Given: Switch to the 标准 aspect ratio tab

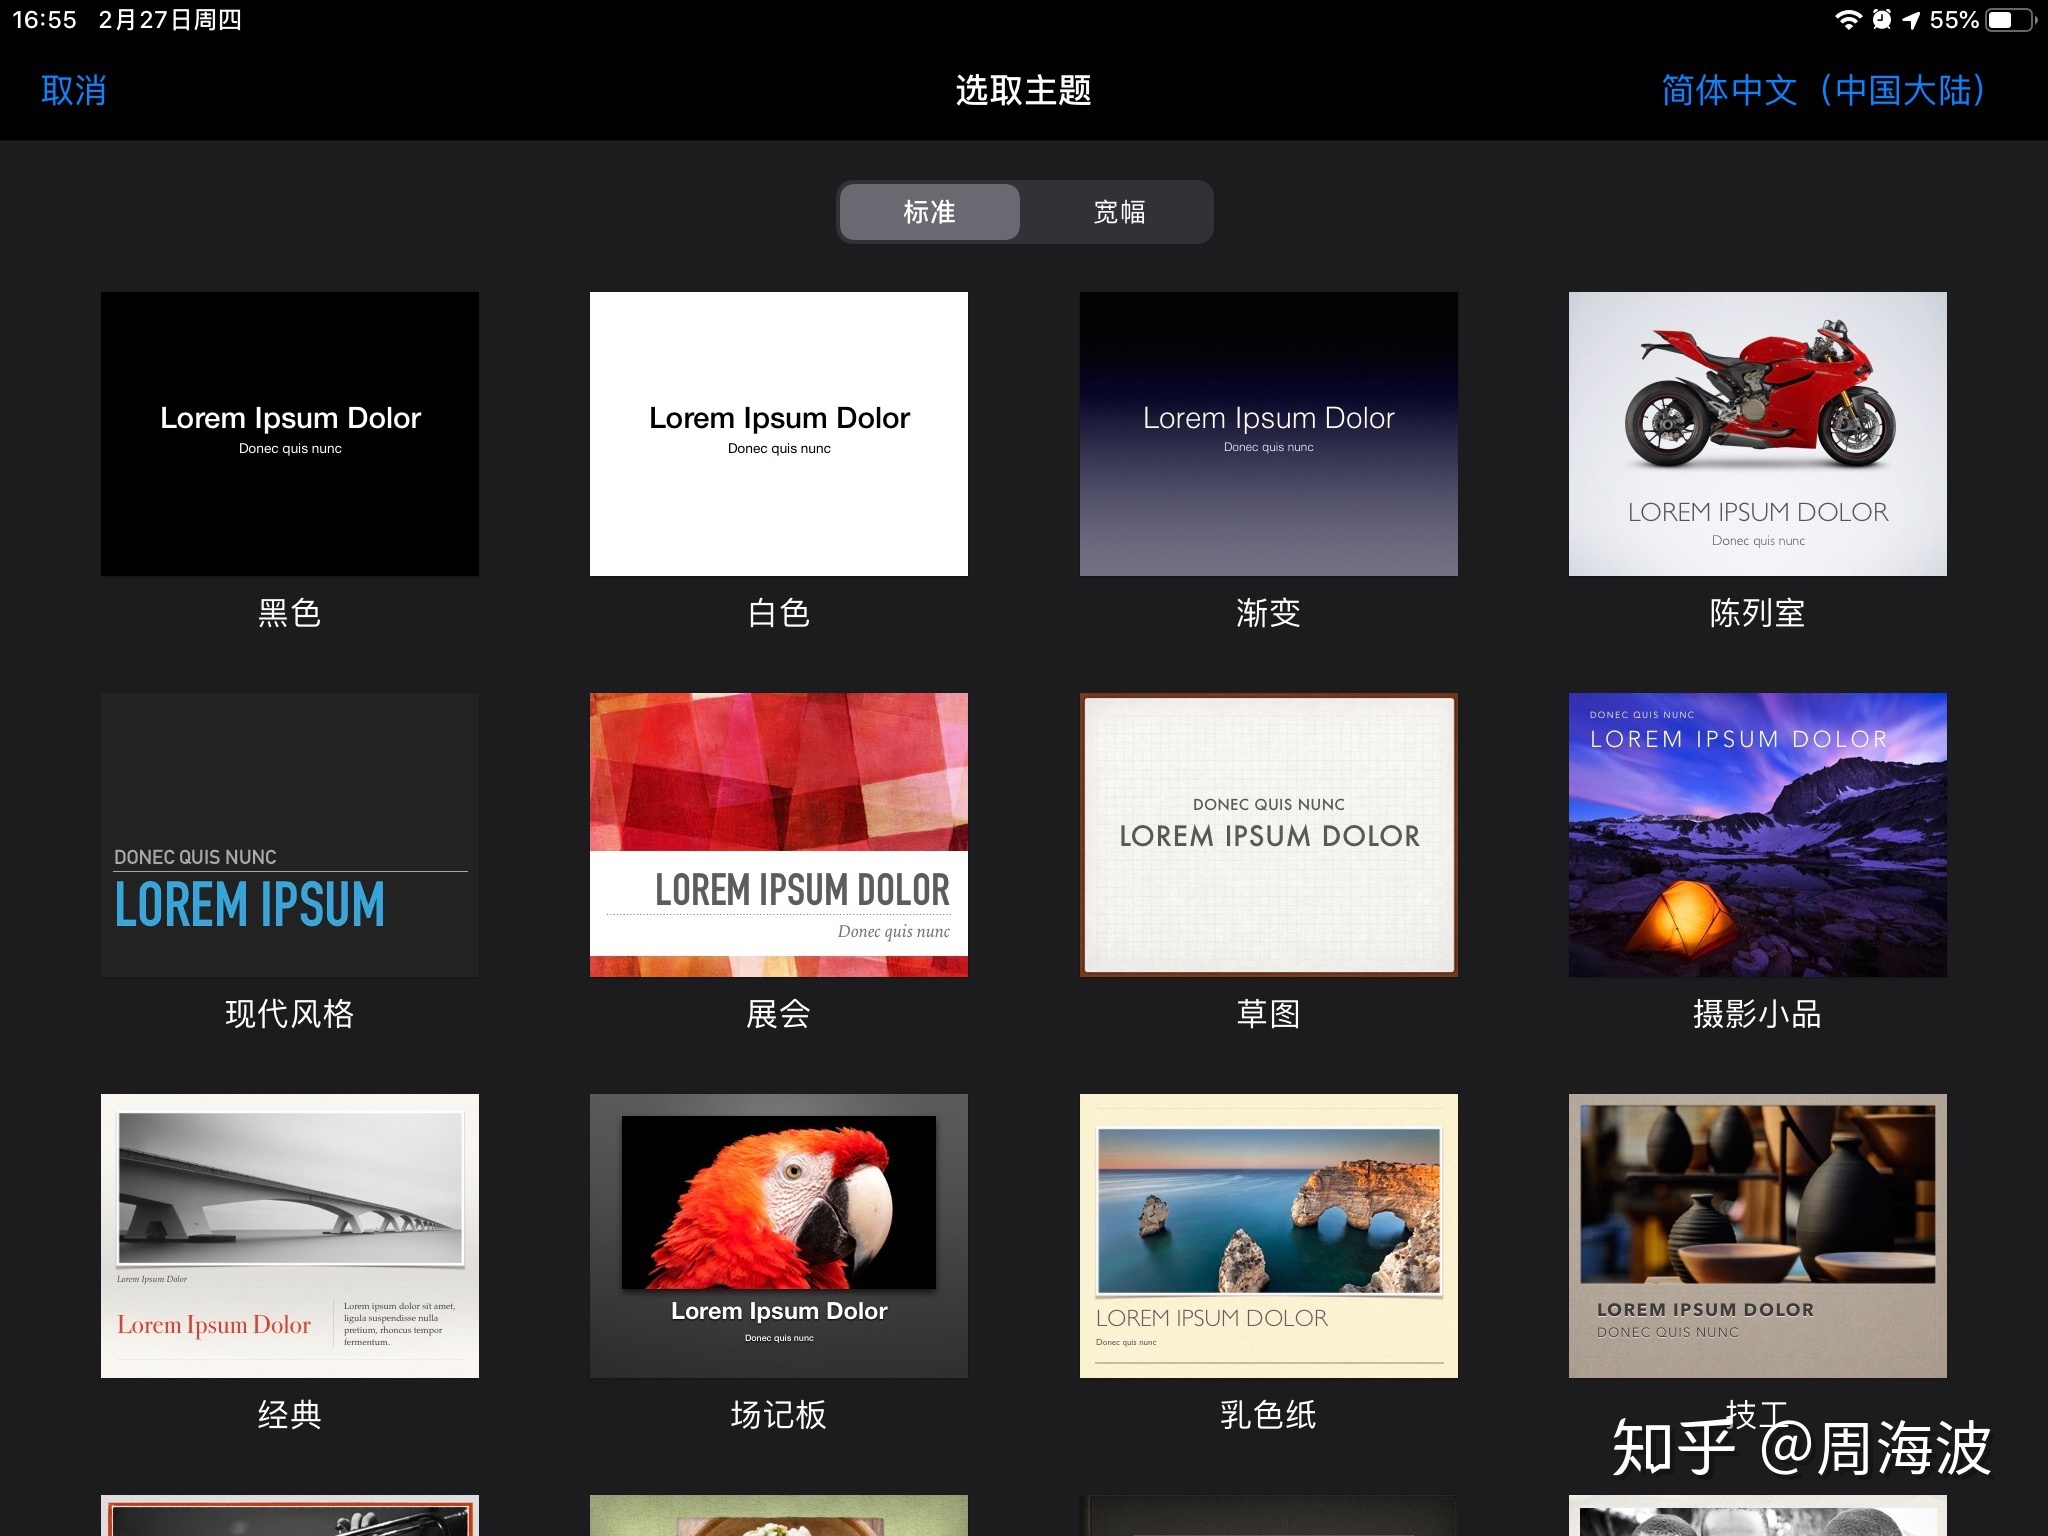Looking at the screenshot, I should click(929, 212).
